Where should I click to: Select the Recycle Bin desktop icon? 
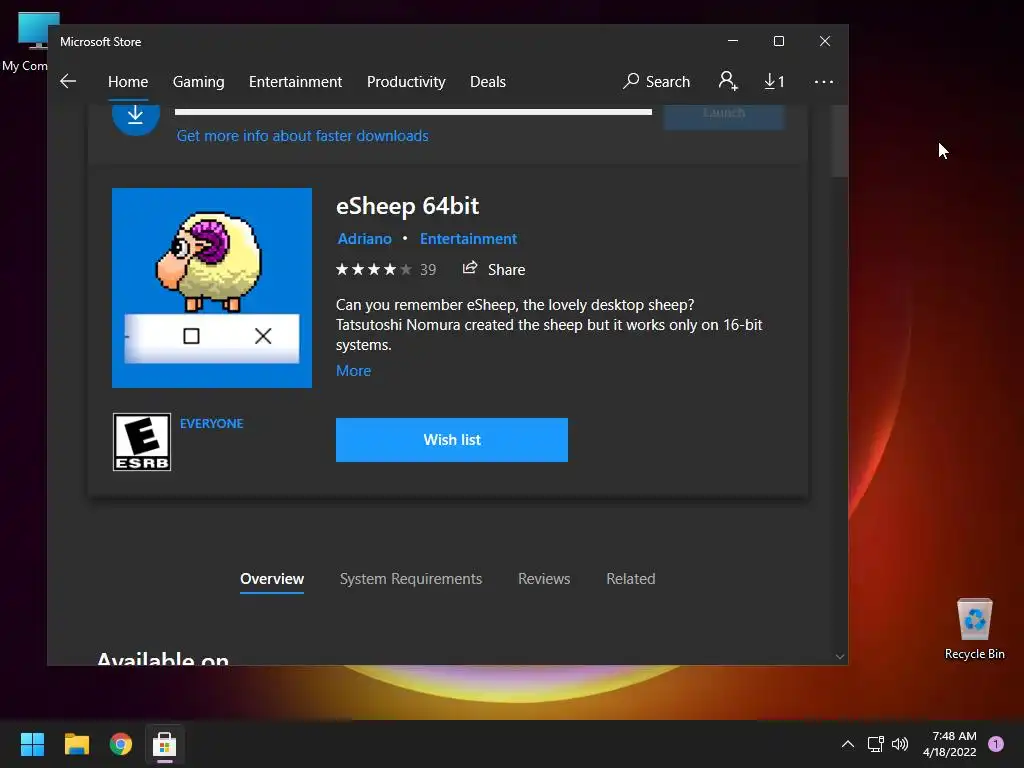coord(974,629)
